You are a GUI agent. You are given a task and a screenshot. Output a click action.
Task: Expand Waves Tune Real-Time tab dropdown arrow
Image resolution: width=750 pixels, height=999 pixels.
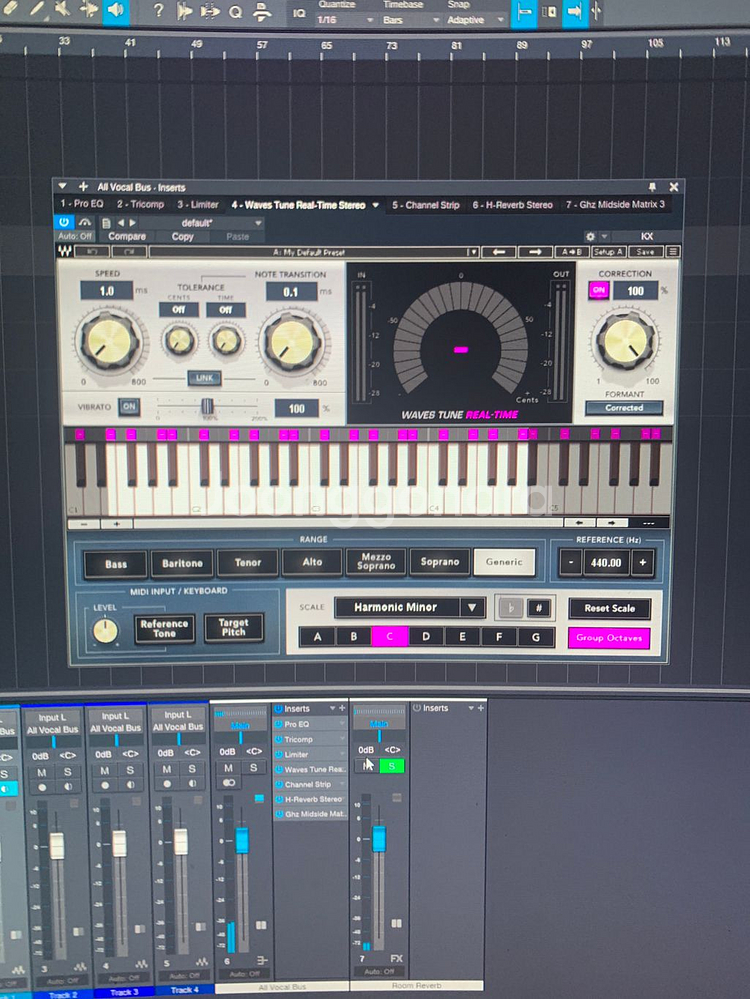375,205
